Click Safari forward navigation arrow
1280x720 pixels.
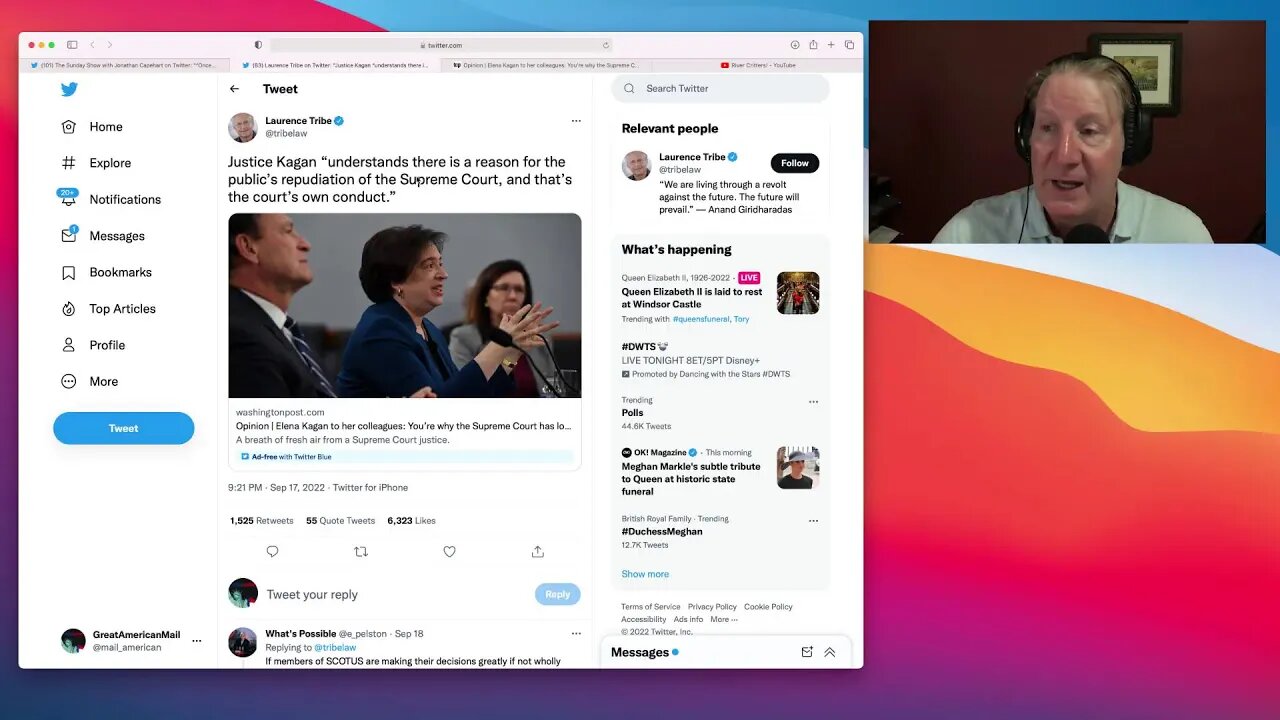pos(110,45)
